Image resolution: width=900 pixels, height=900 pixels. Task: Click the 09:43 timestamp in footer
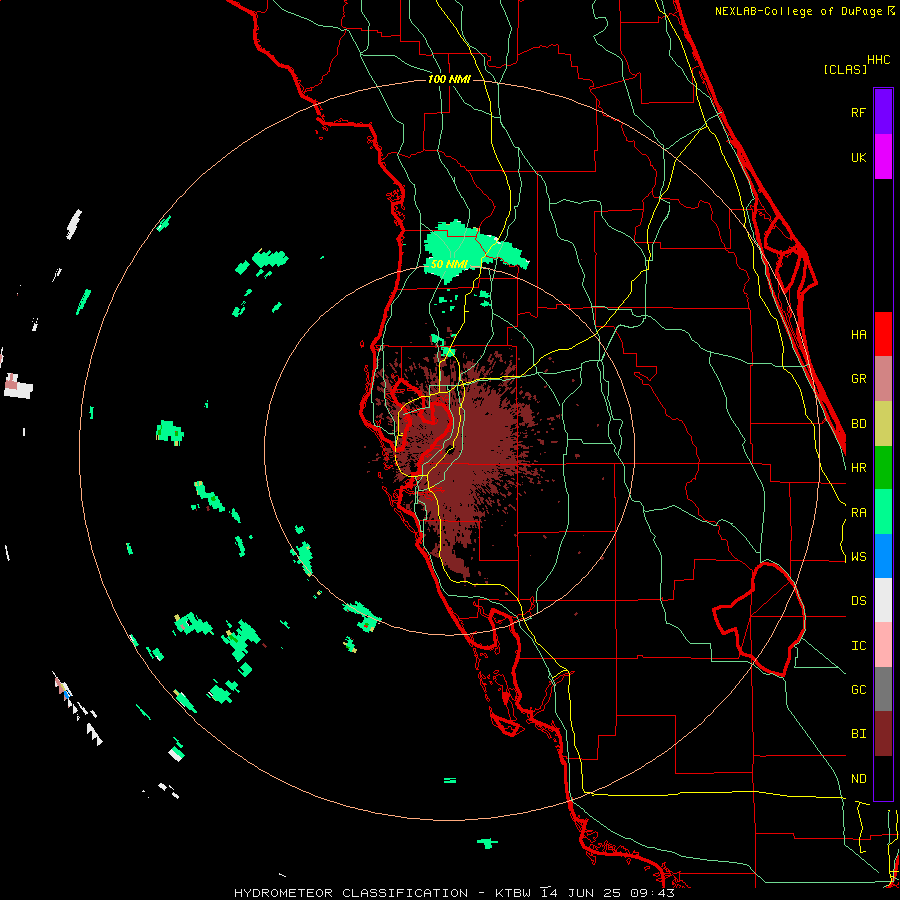click(651, 893)
